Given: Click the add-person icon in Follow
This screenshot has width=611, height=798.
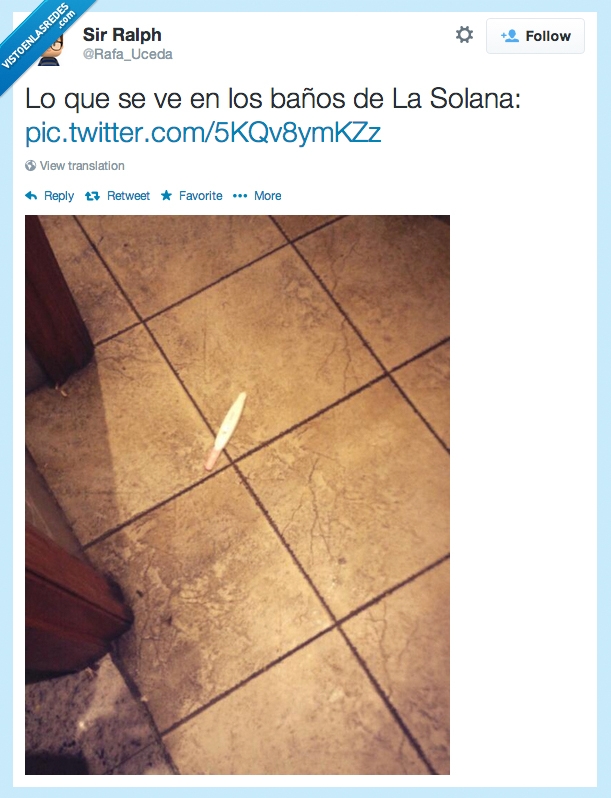Looking at the screenshot, I should [509, 36].
